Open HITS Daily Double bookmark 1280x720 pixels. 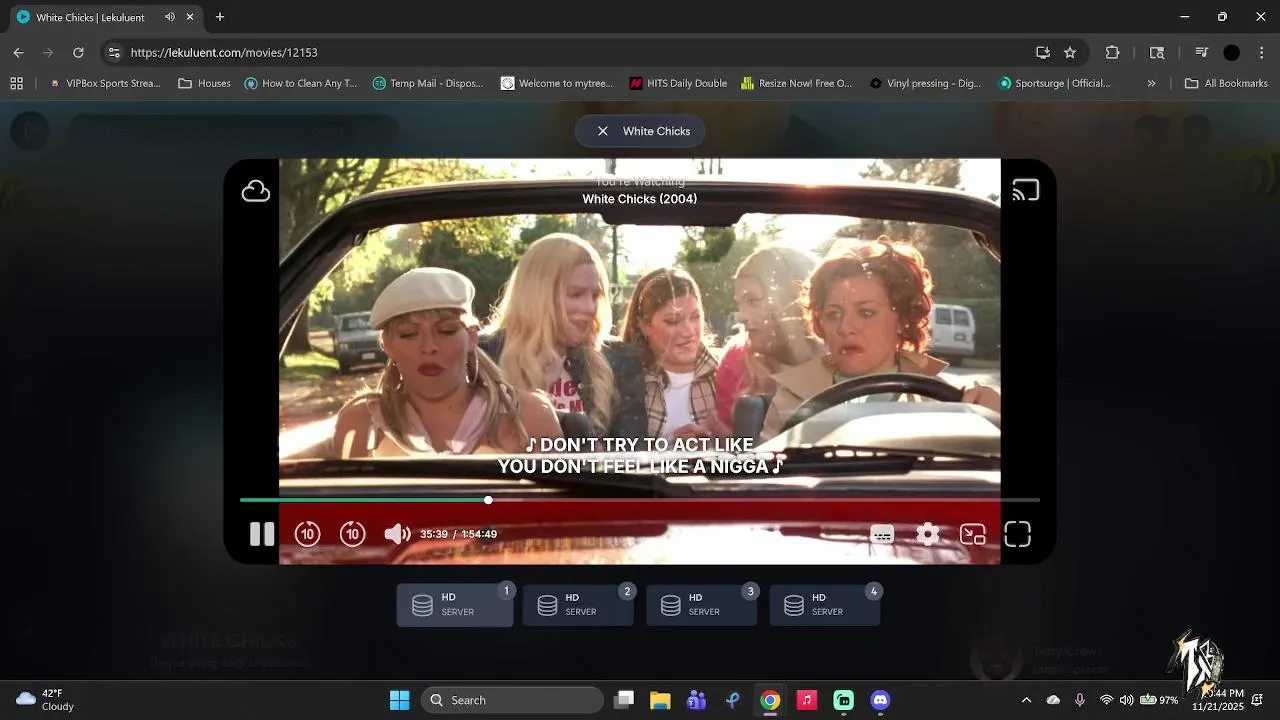678,83
